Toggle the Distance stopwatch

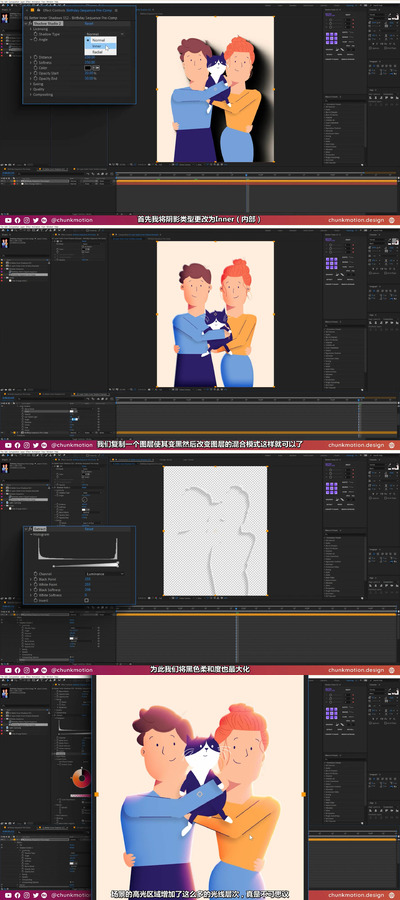pyautogui.click(x=36, y=57)
